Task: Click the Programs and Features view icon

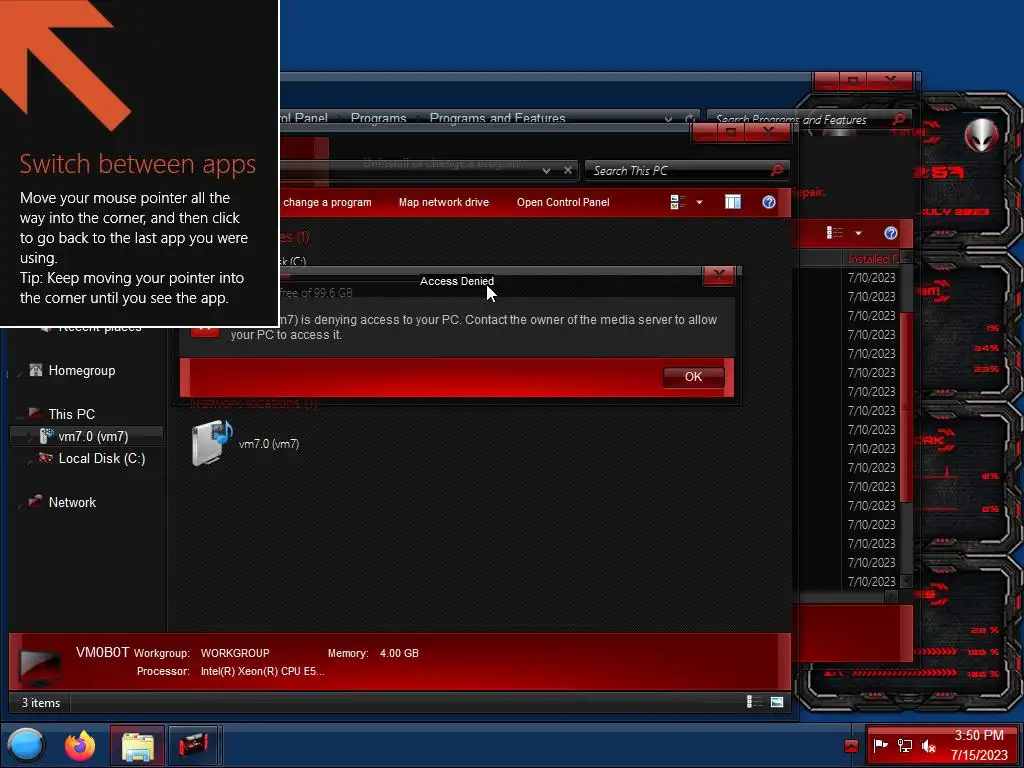Action: click(x=835, y=233)
